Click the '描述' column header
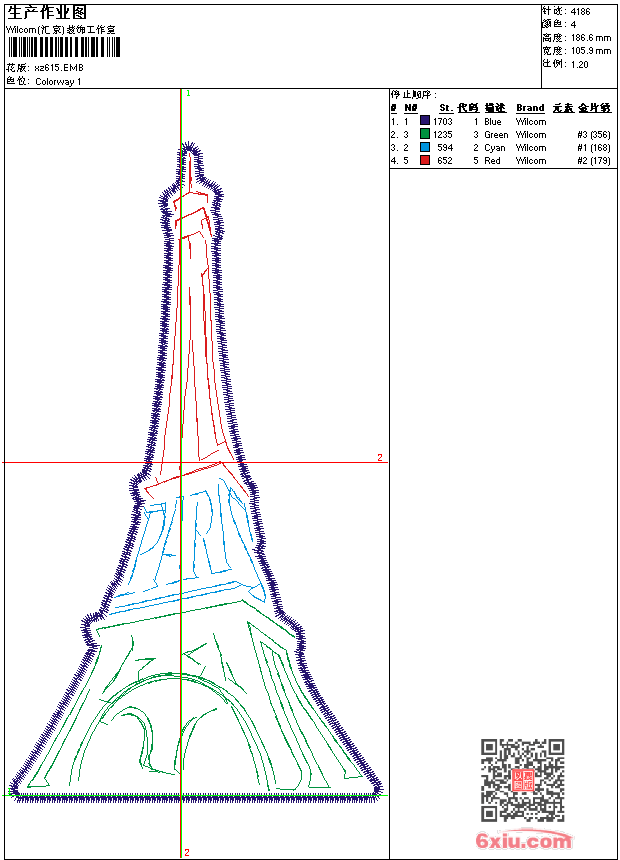Viewport: 620px width, 860px height. pyautogui.click(x=495, y=108)
